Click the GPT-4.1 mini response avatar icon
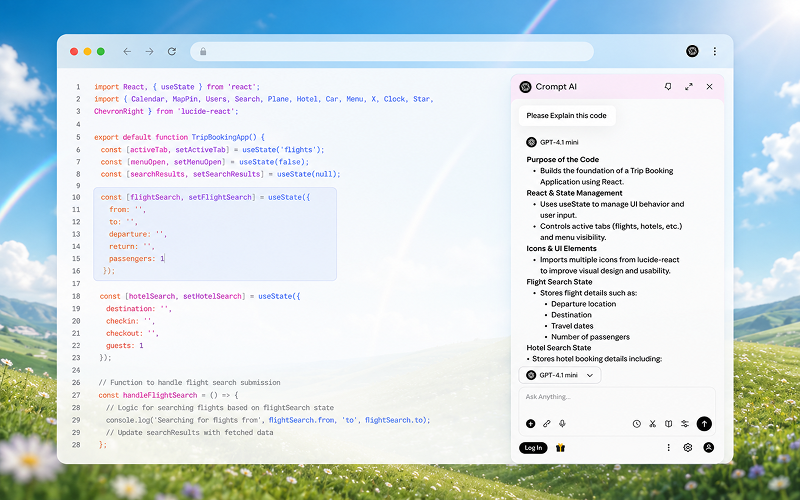800x500 pixels. tap(531, 142)
